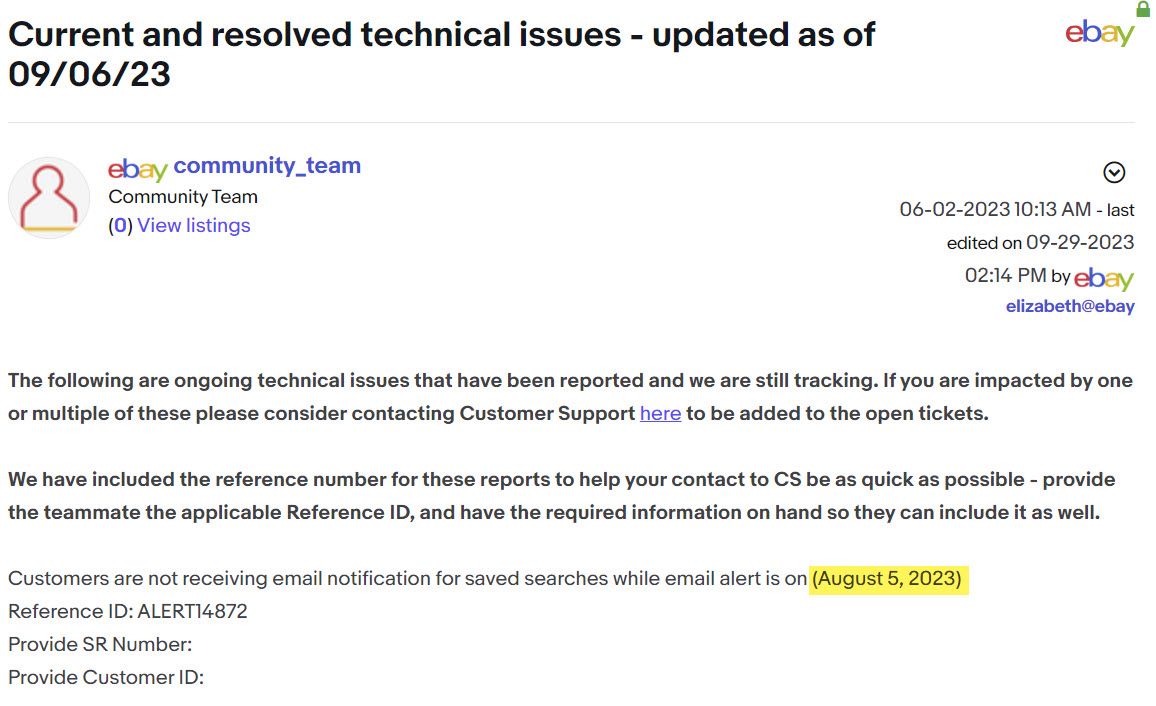1156x706 pixels.
Task: Follow the 'here' Customer Support link
Action: tap(660, 413)
